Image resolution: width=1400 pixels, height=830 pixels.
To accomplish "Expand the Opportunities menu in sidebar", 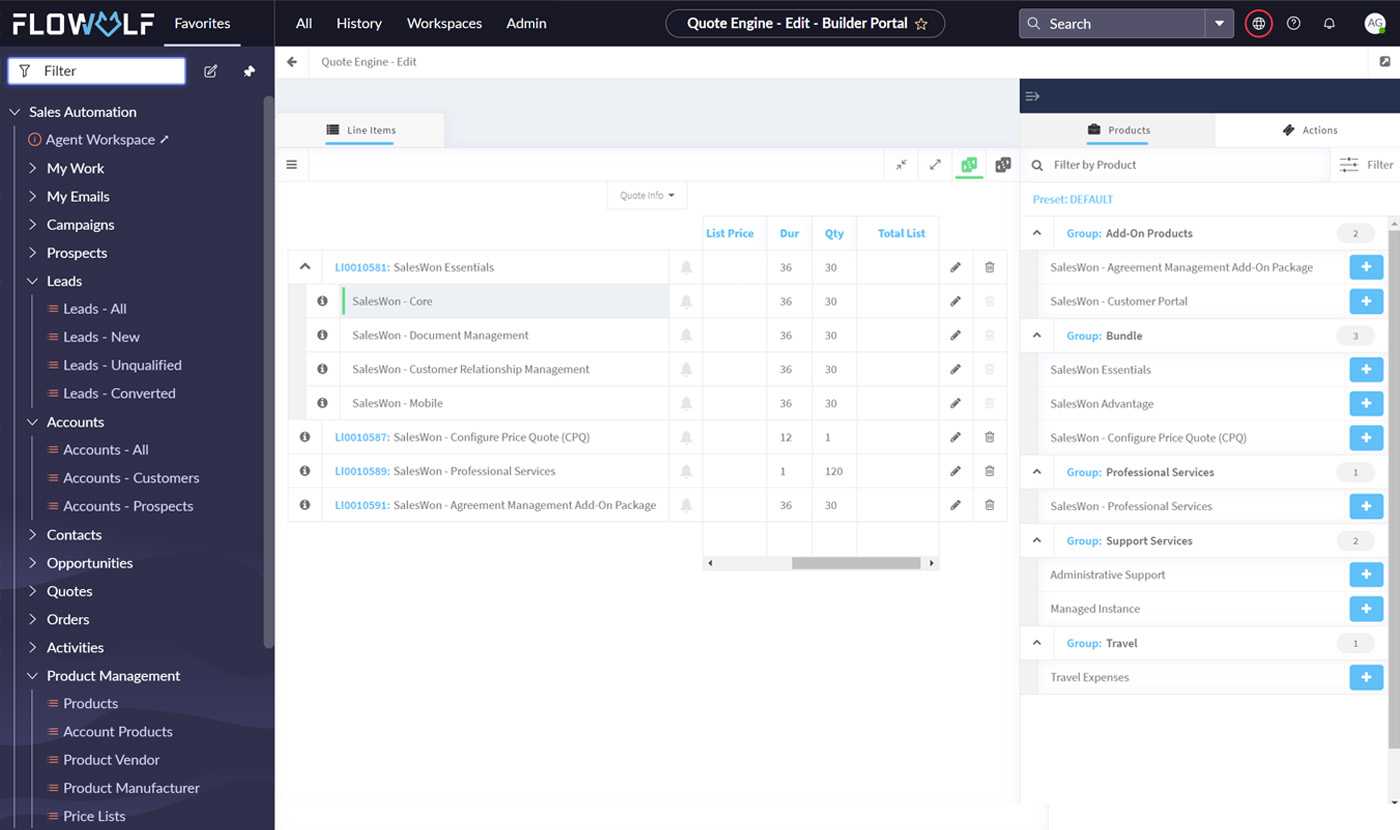I will (32, 563).
